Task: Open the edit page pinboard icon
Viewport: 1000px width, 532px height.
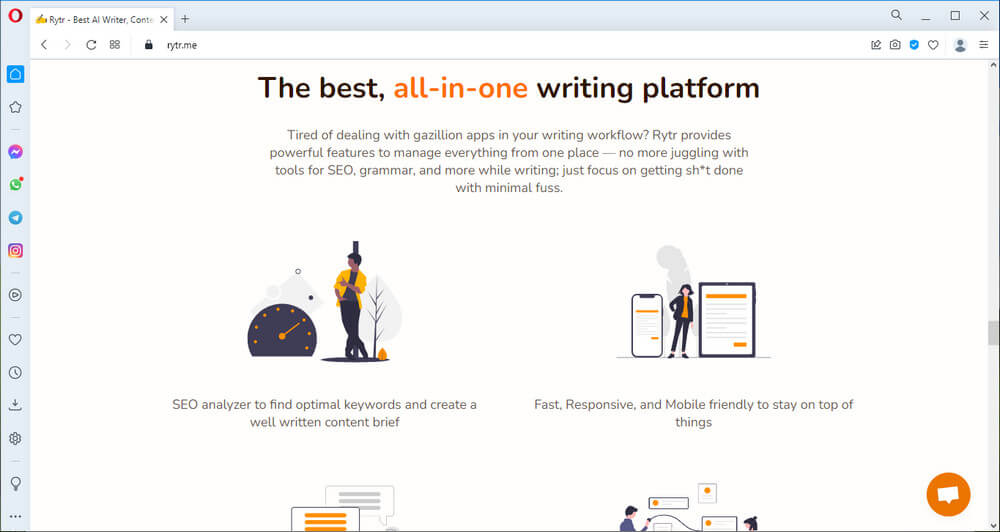Action: point(876,45)
